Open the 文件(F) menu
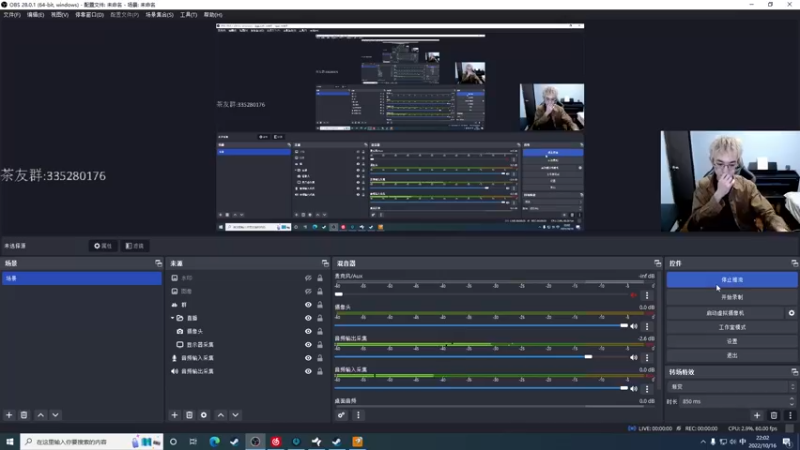This screenshot has width=800, height=450. click(12, 15)
